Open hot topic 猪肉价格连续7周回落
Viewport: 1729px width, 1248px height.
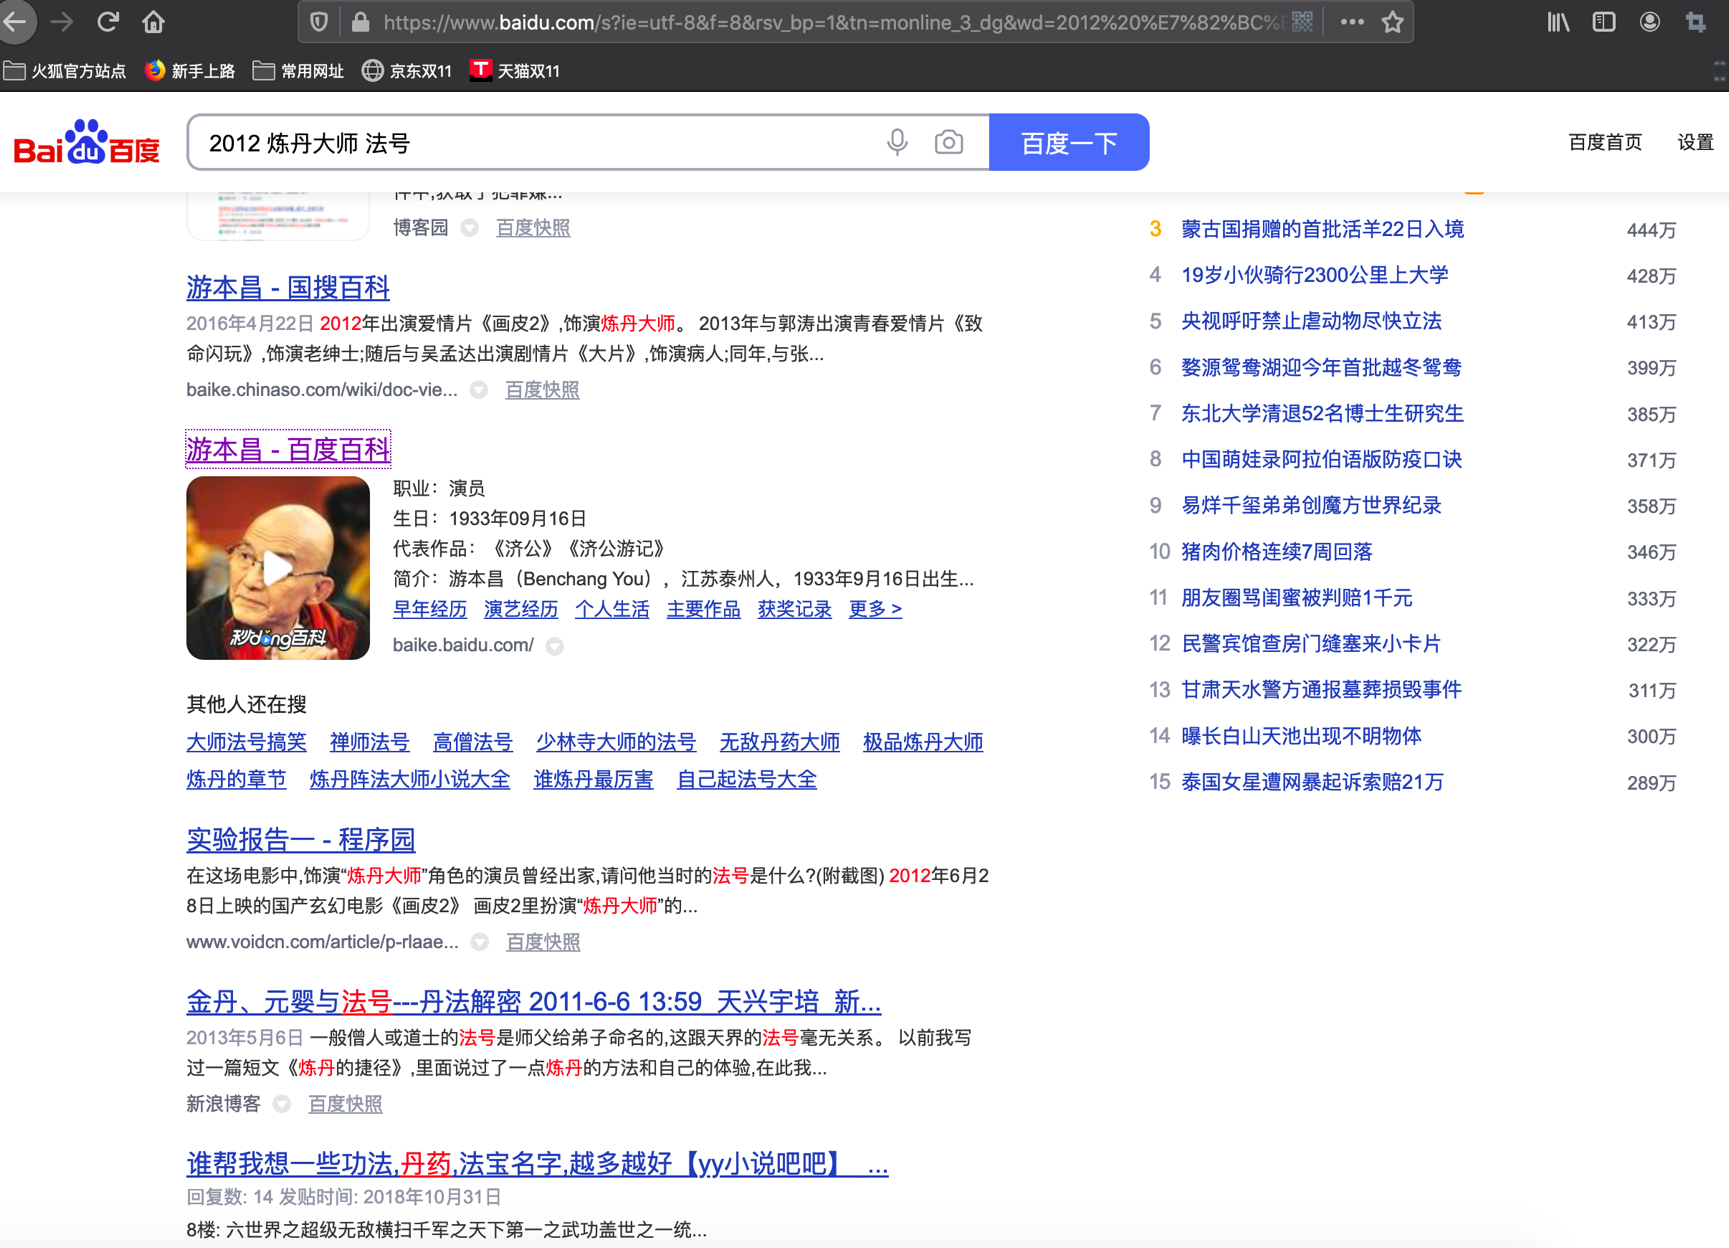1277,551
